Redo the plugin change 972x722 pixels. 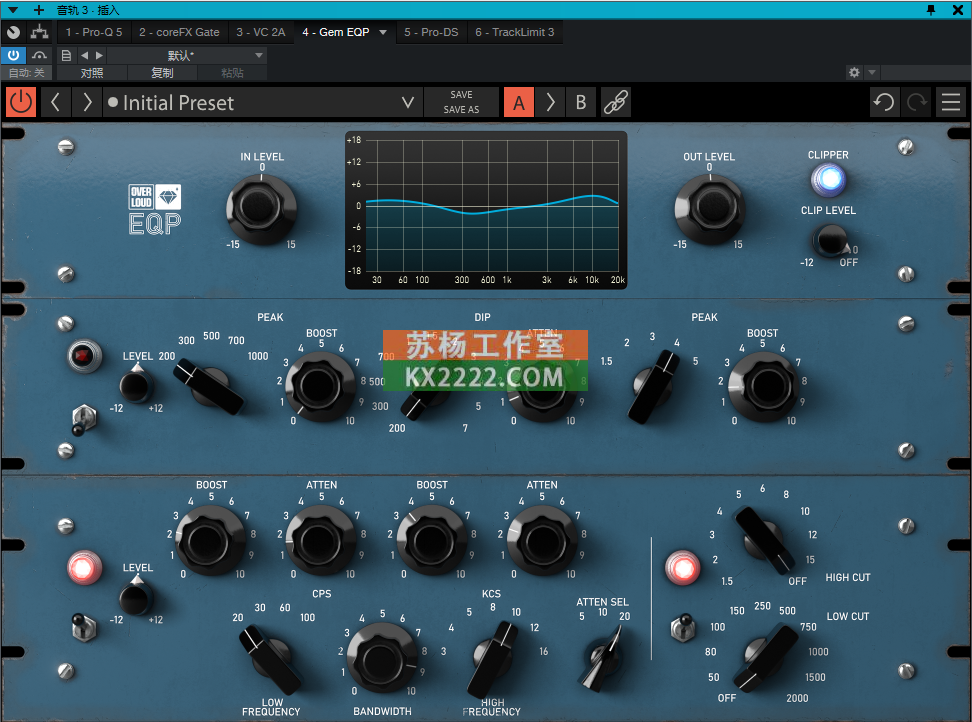click(917, 102)
